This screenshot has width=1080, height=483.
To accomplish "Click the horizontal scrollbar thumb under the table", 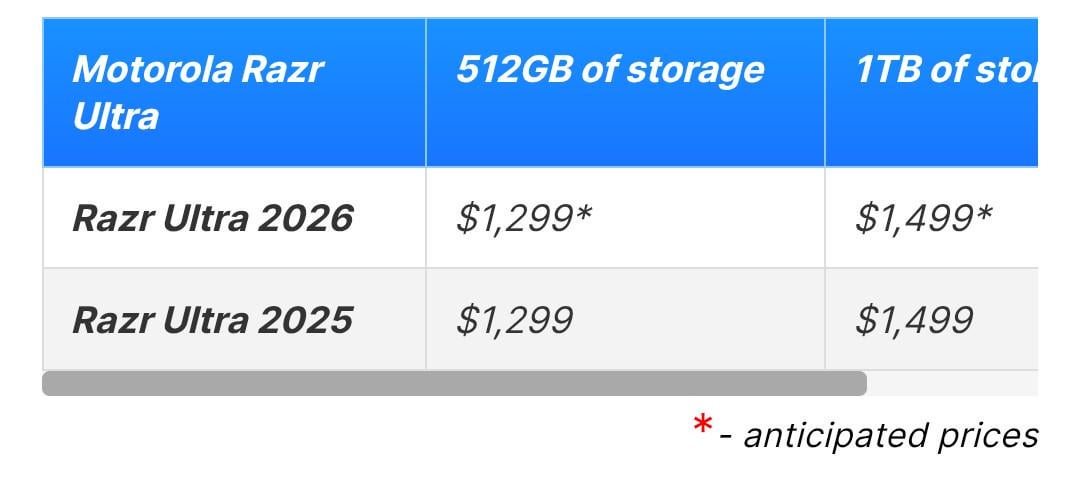I will (454, 384).
